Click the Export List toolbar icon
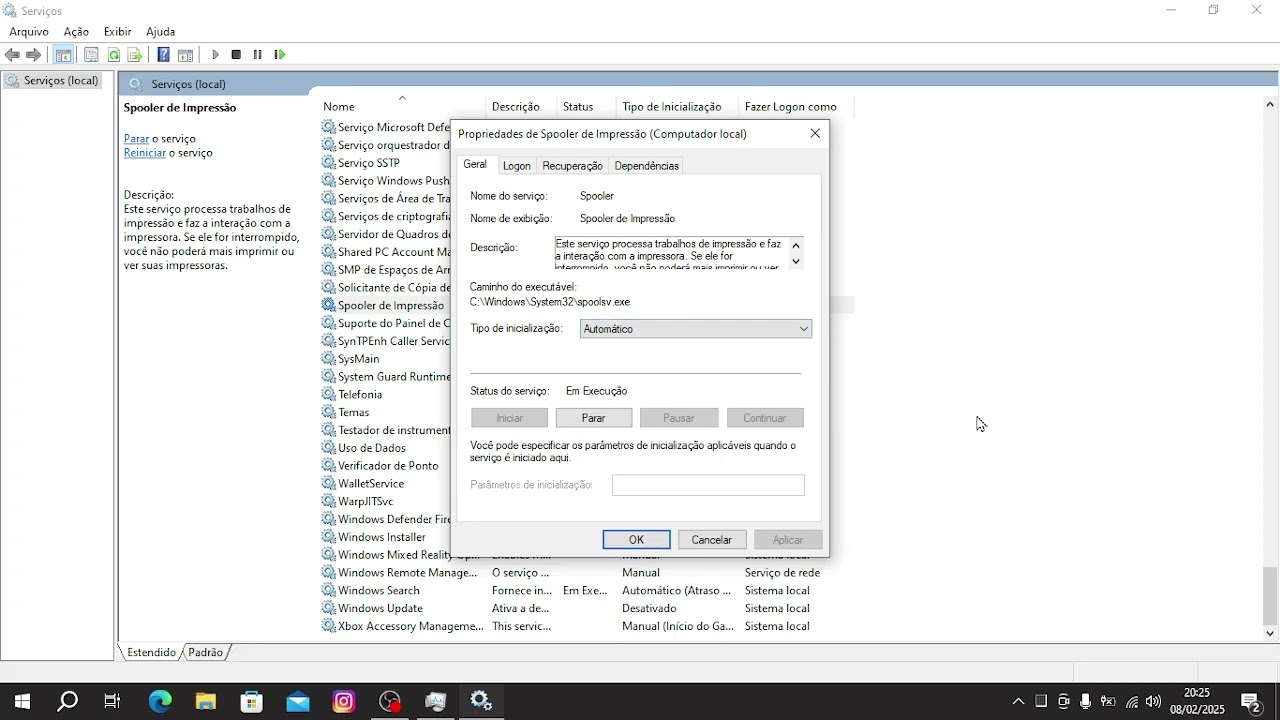The image size is (1280, 720). [135, 55]
